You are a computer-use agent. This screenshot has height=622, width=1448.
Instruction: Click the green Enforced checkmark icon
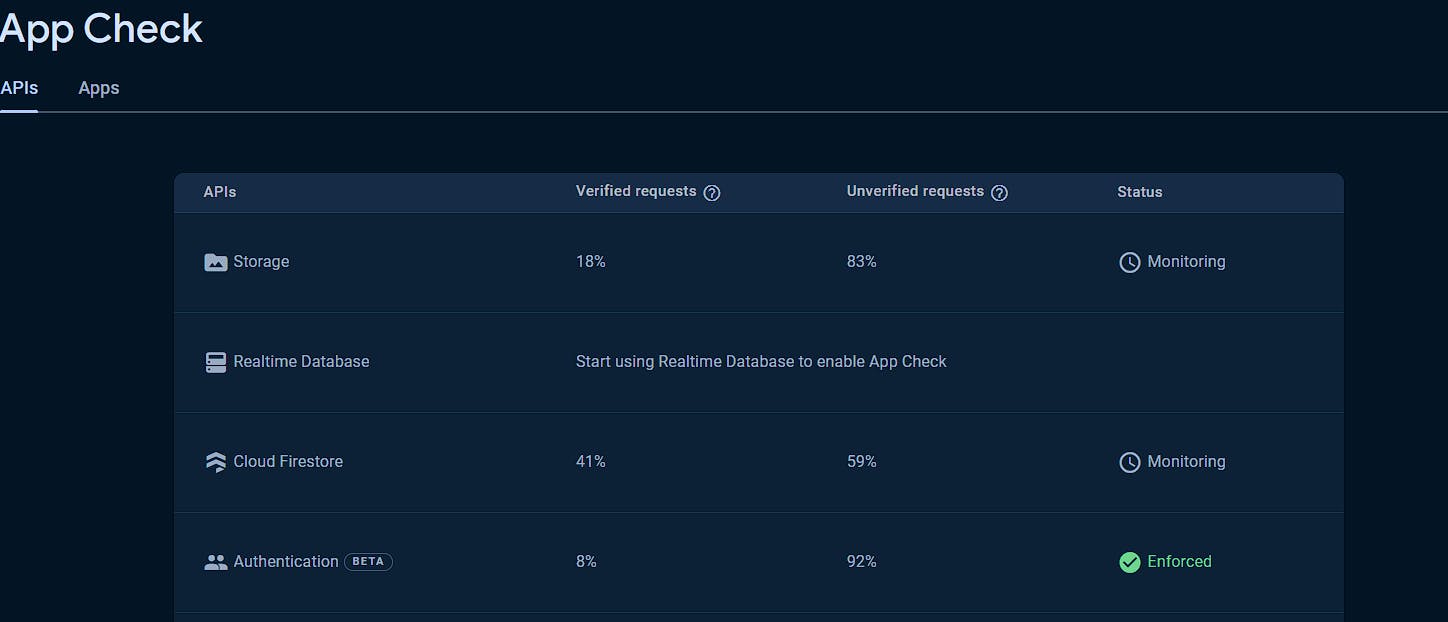click(1129, 562)
